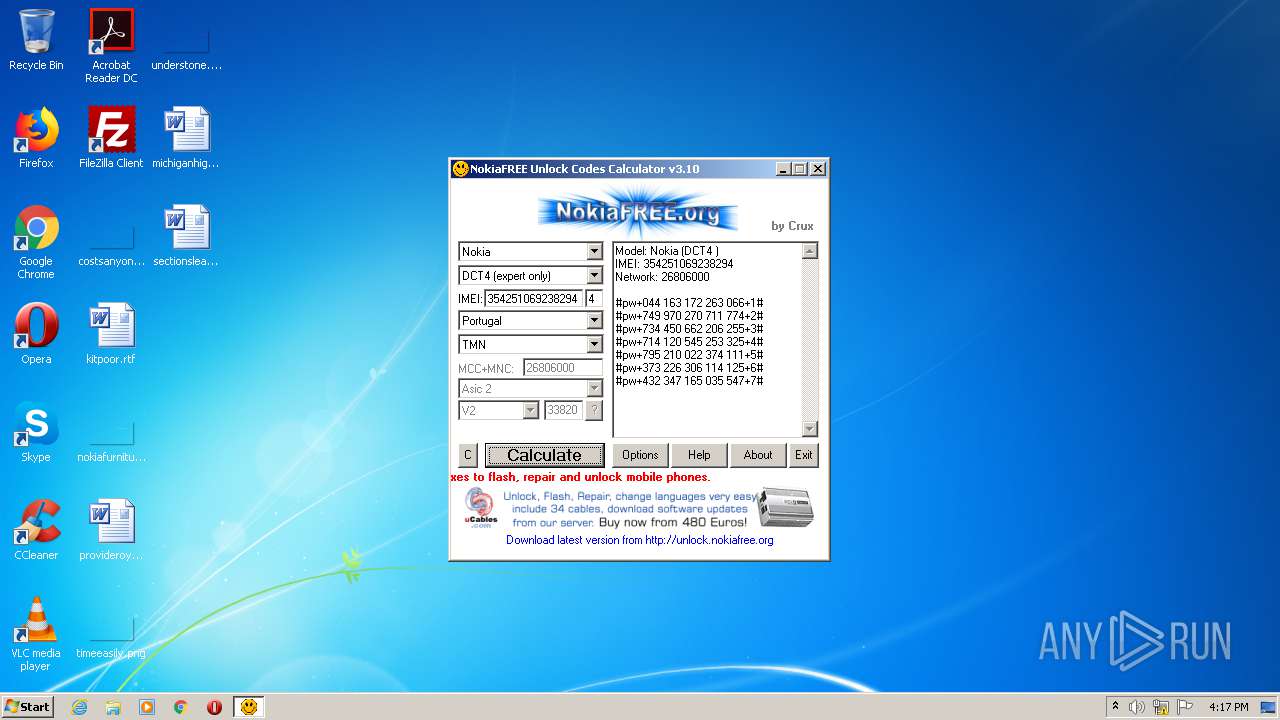Image resolution: width=1280 pixels, height=720 pixels.
Task: Expand the DCT4 (expert only) model dropdown
Action: (594, 276)
